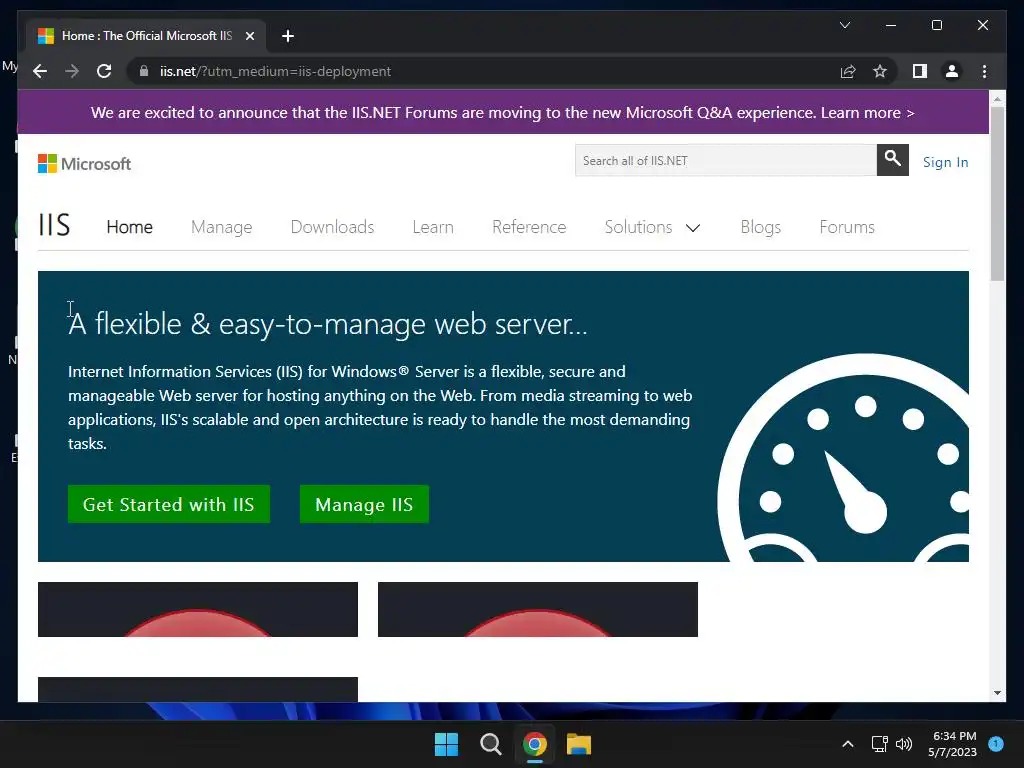Click the Search all of IIS.NET field
Screen dimensions: 1024x768
[726, 160]
